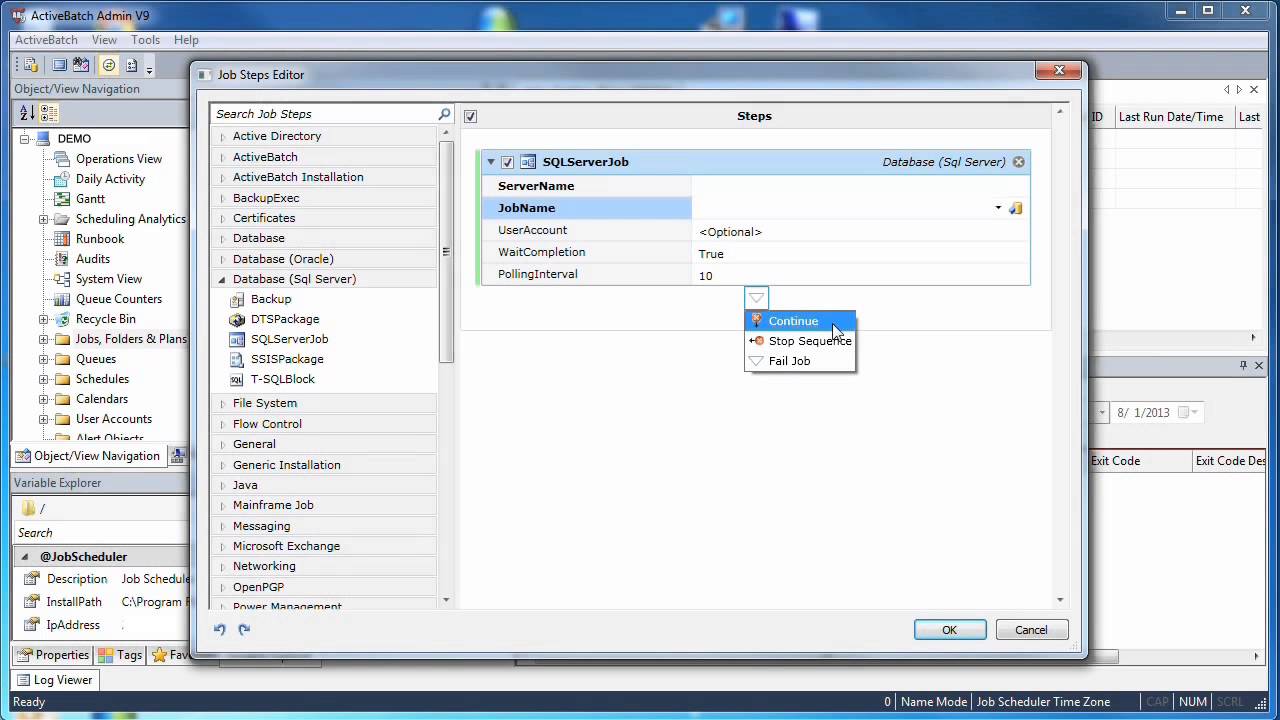Choose Continue from the popup menu
The width and height of the screenshot is (1280, 720).
click(800, 321)
